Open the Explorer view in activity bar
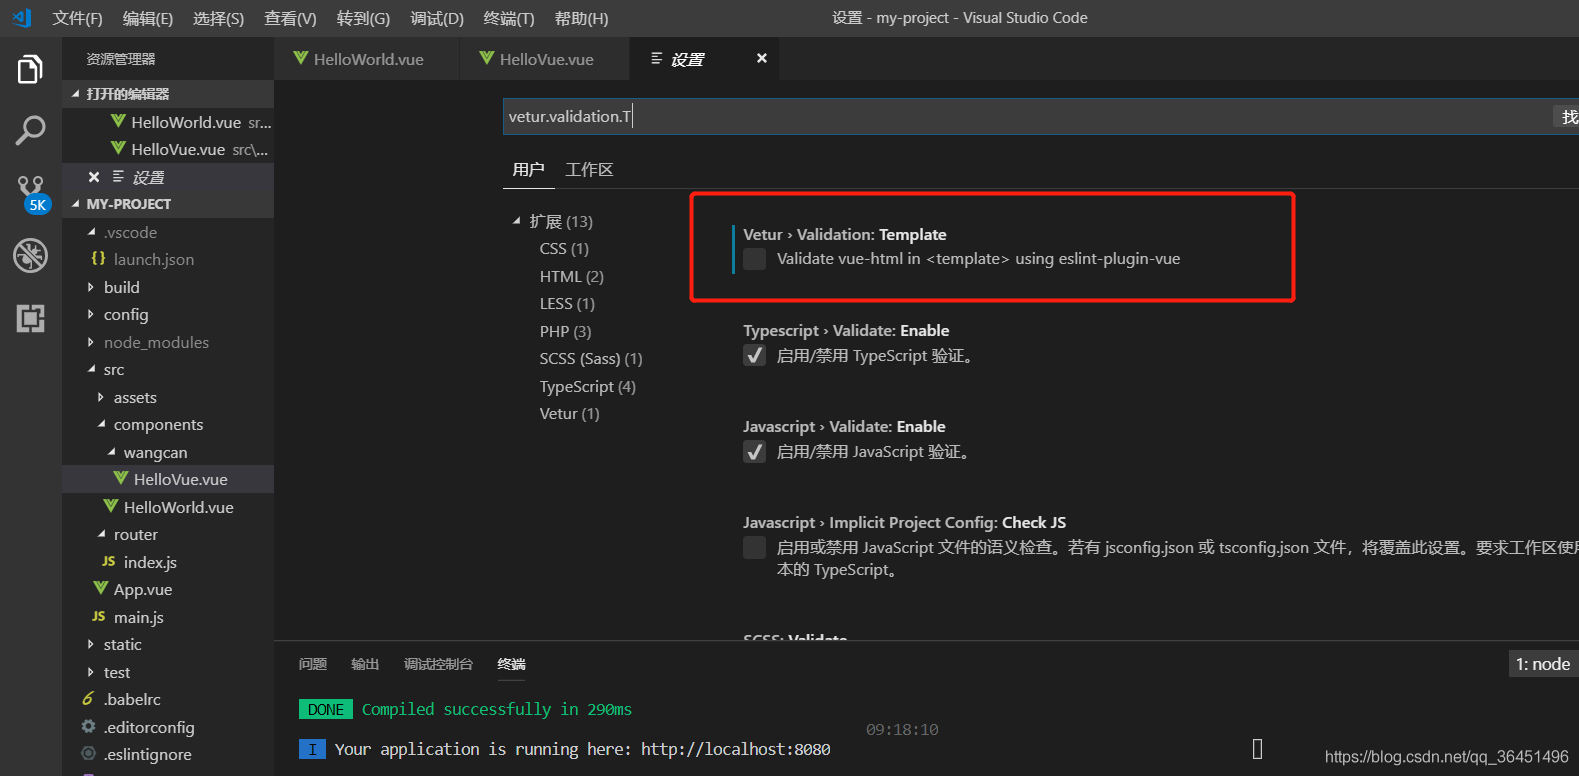This screenshot has height=776, width=1579. point(30,70)
